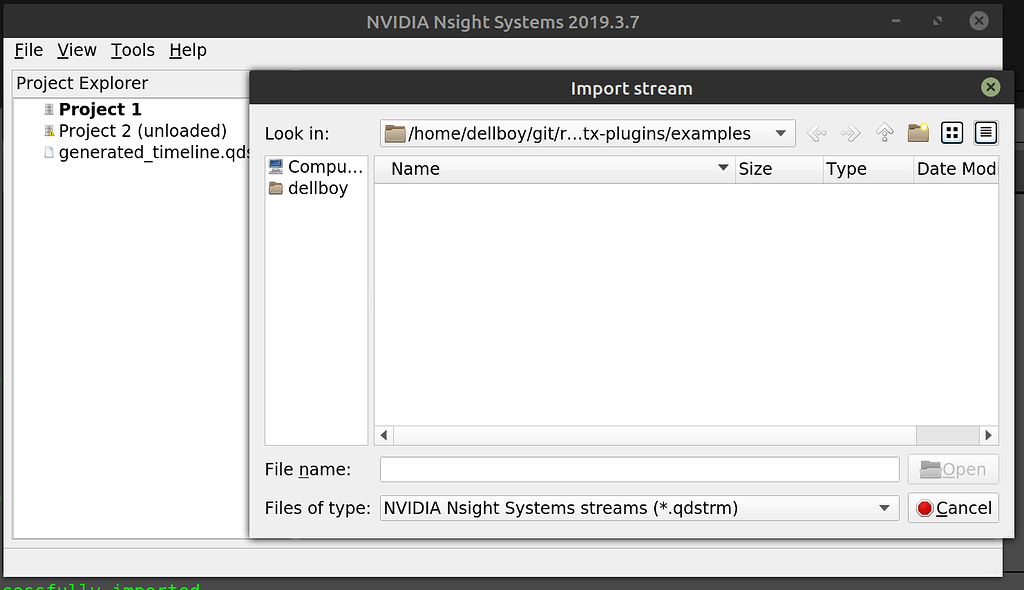Screen dimensions: 1024x590
Task: Go up to the parent directory
Action: click(x=884, y=132)
